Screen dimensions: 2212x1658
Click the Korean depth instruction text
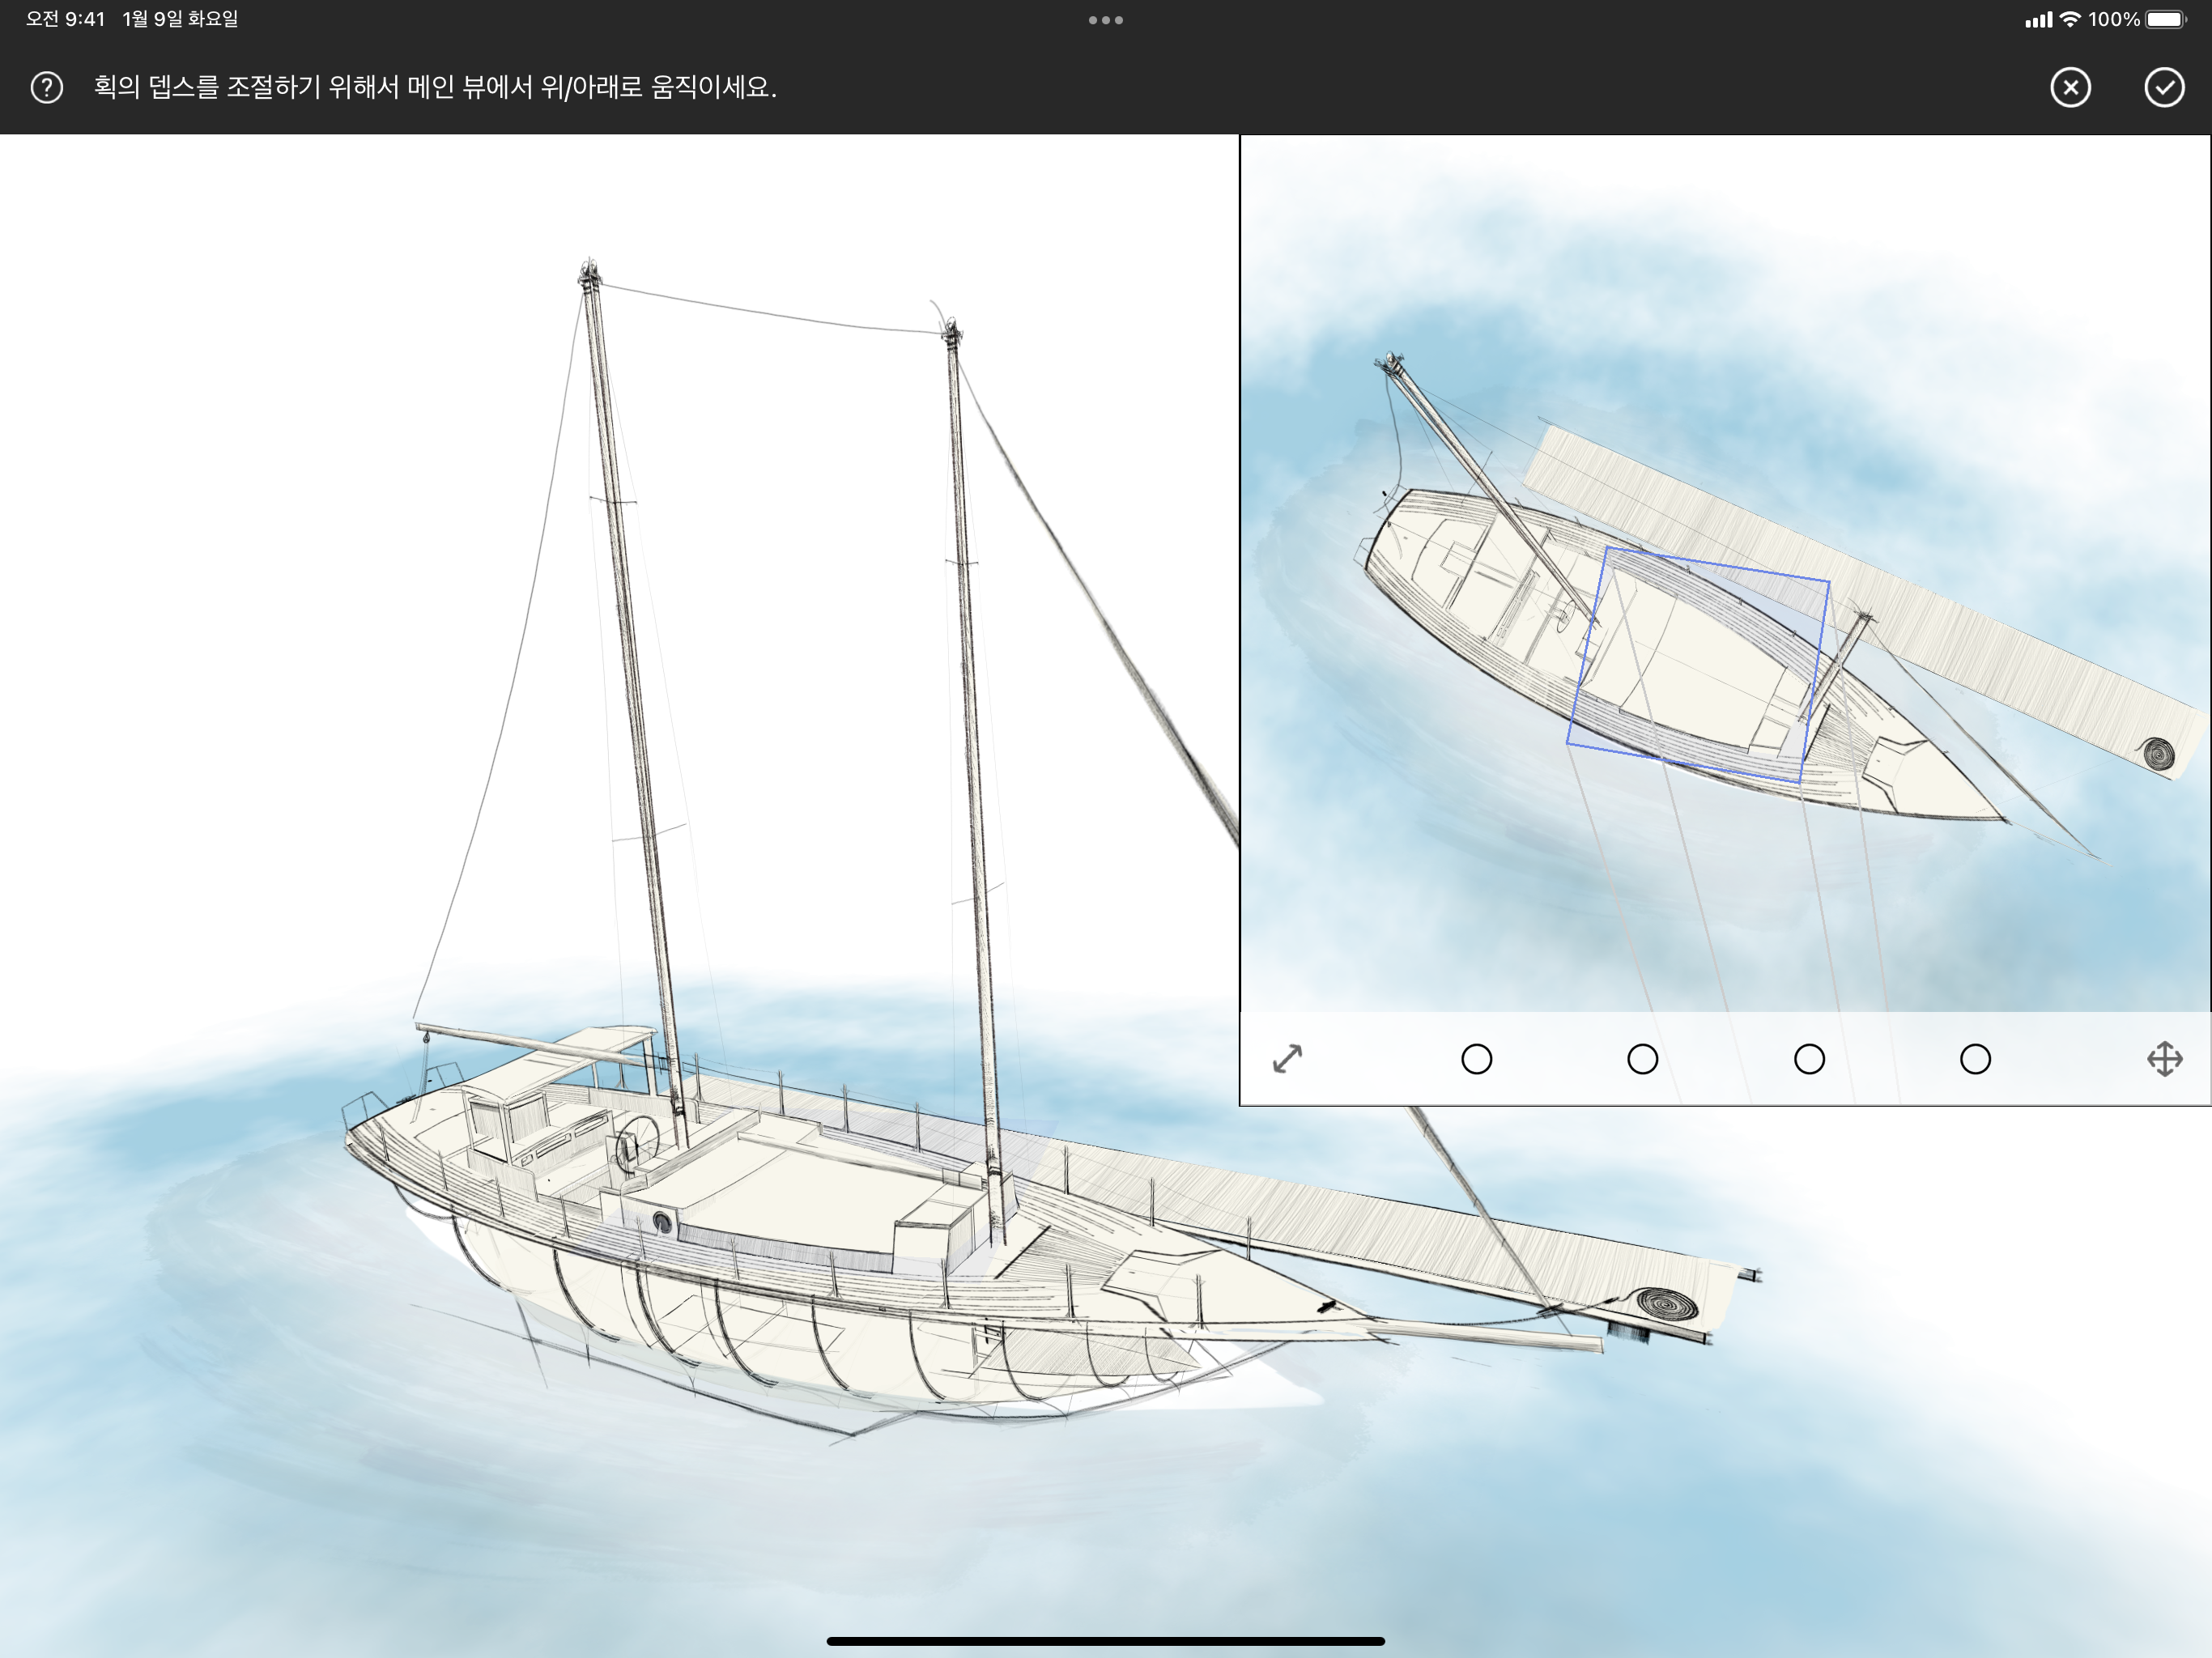click(435, 87)
